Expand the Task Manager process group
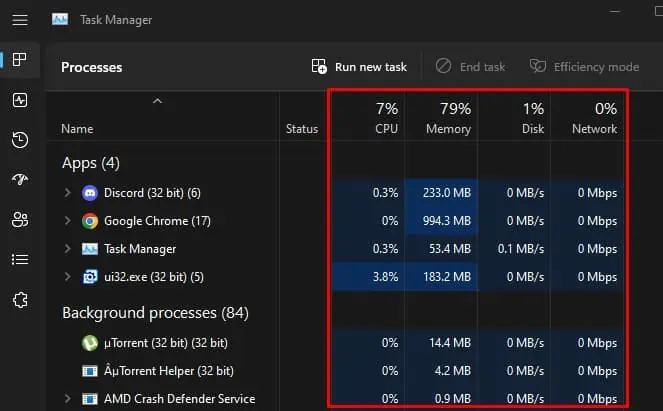 click(x=67, y=249)
